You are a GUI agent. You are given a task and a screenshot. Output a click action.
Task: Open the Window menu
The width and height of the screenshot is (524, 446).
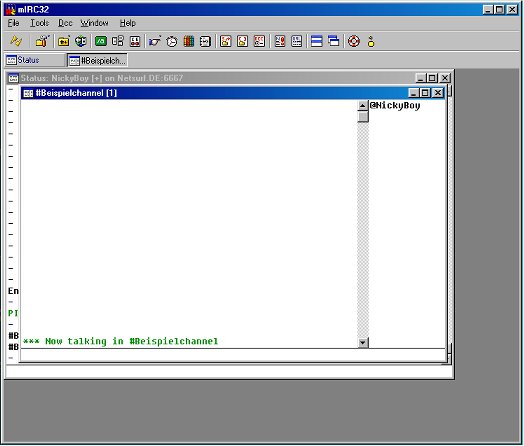point(94,23)
